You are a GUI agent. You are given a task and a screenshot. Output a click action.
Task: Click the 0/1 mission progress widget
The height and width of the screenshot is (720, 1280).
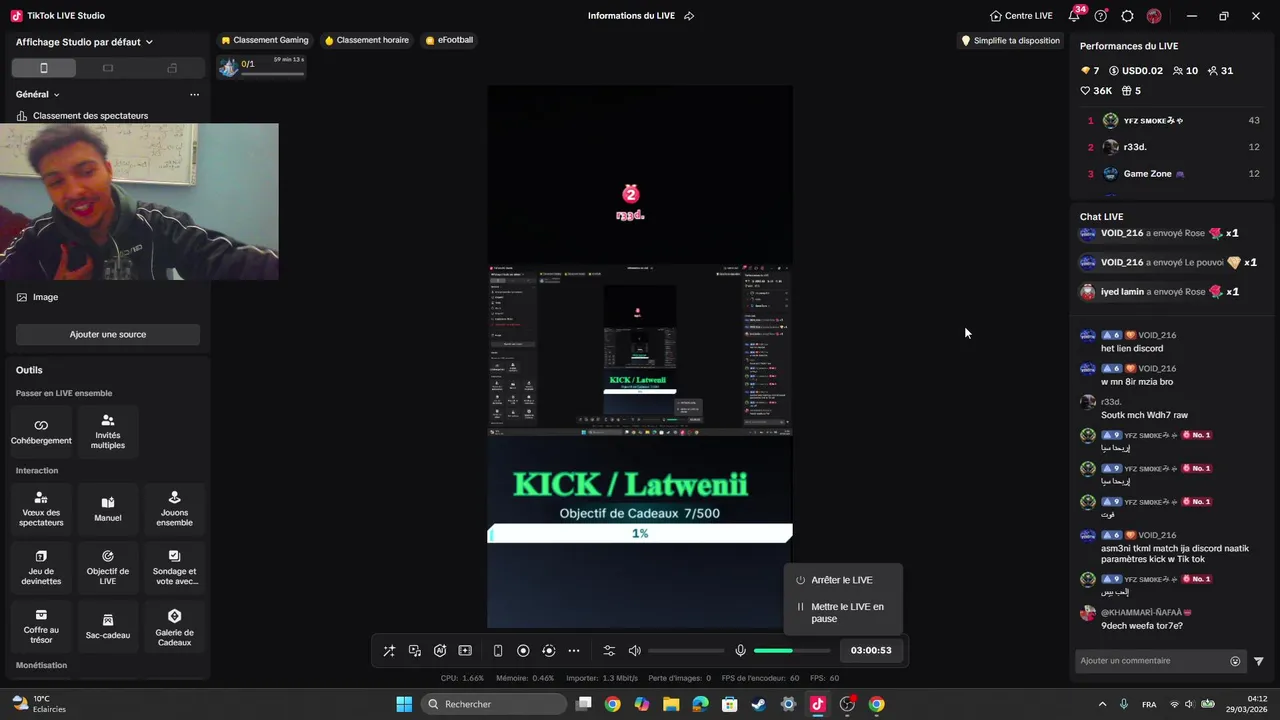click(262, 67)
